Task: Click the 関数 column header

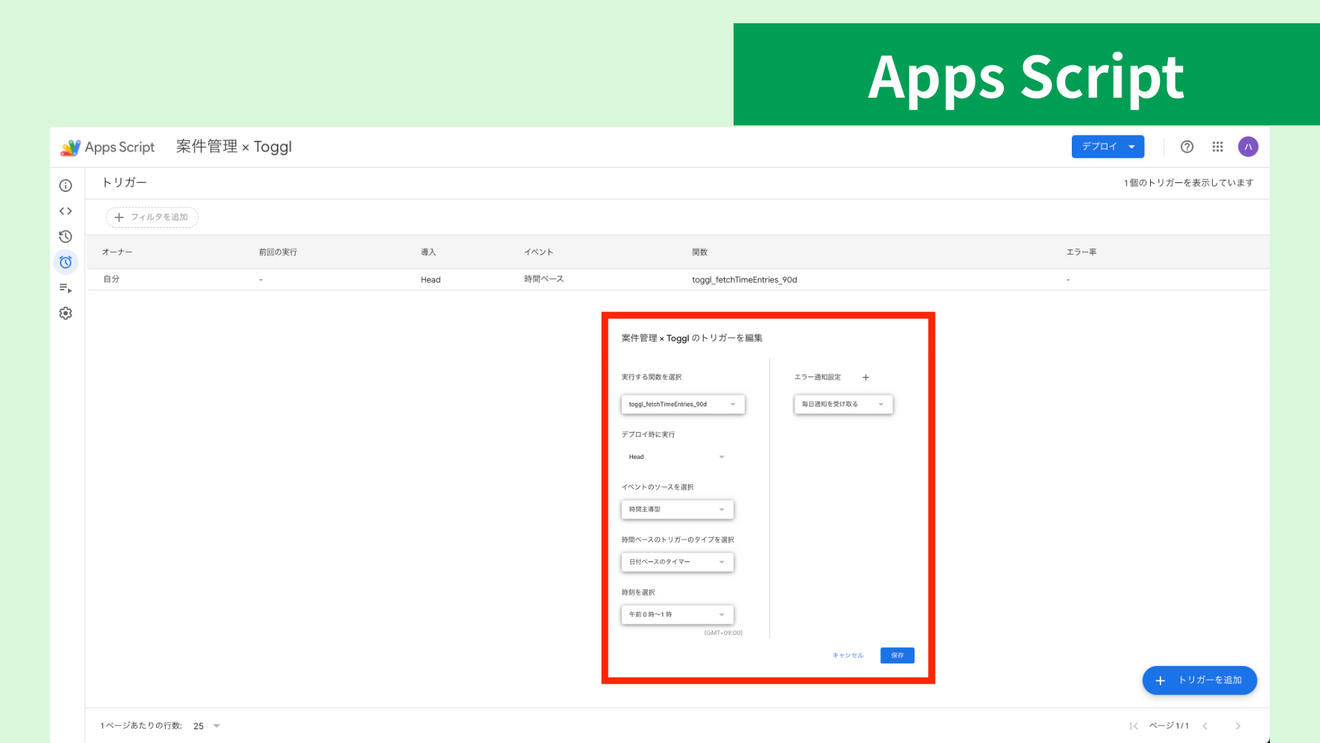Action: tap(700, 252)
